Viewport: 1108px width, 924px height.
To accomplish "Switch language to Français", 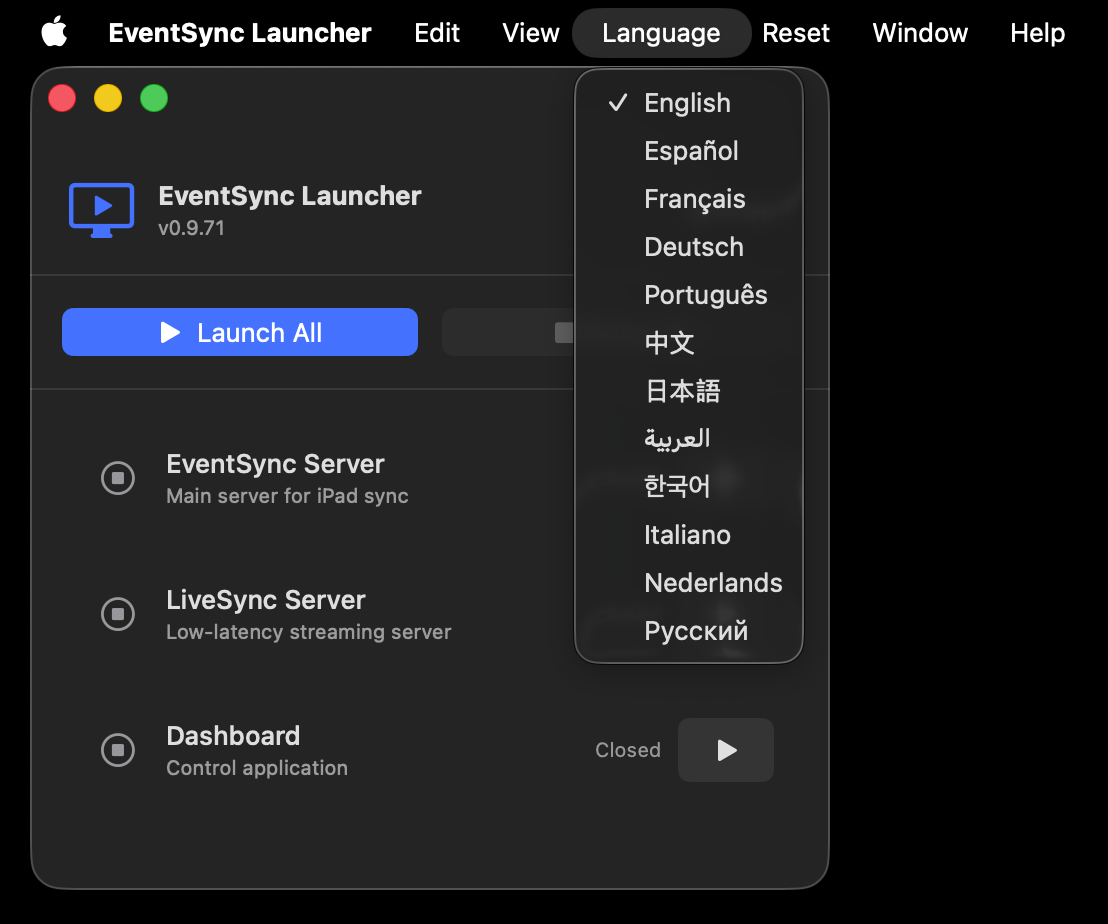I will pyautogui.click(x=689, y=199).
